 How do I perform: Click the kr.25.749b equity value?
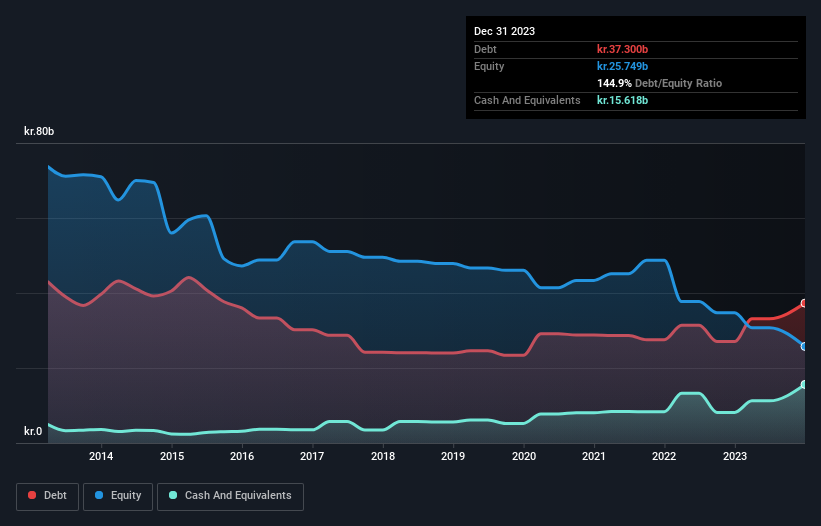[x=623, y=66]
